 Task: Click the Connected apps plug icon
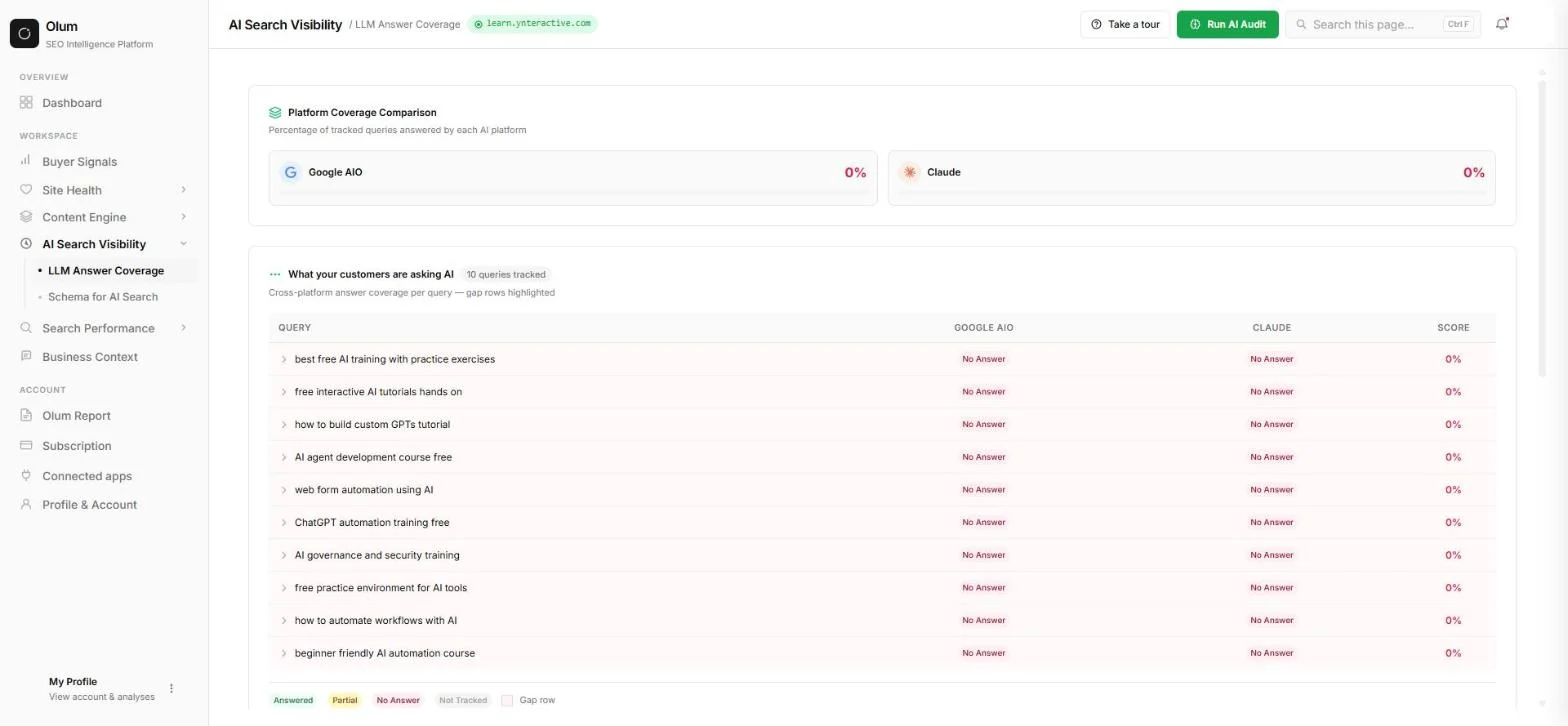coord(26,476)
